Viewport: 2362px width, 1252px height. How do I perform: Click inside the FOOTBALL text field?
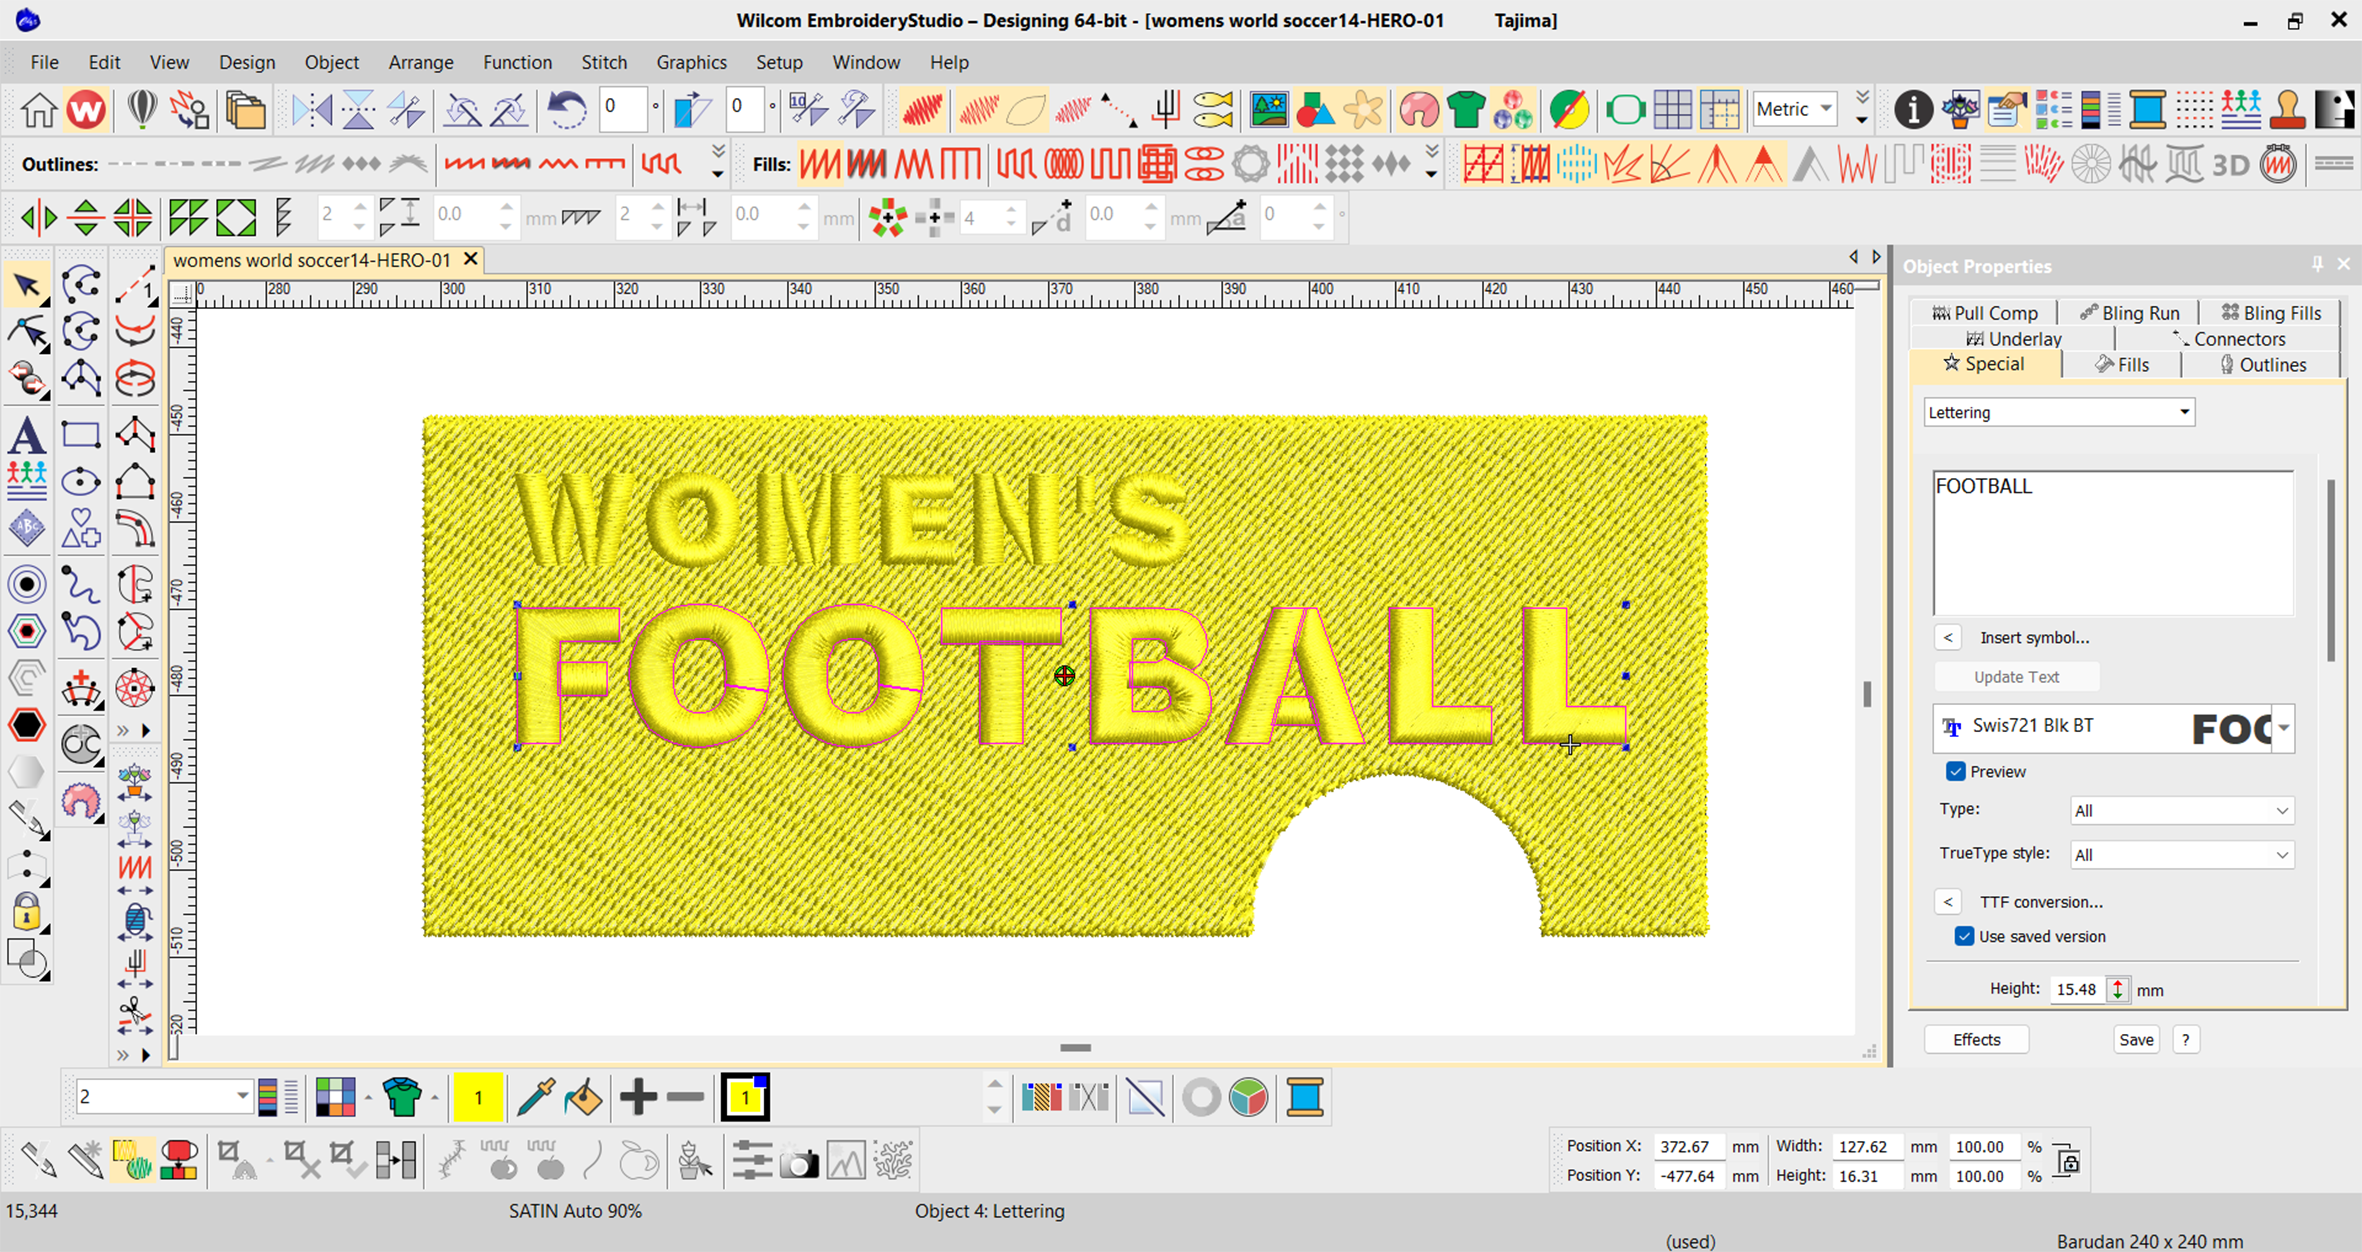[2112, 540]
